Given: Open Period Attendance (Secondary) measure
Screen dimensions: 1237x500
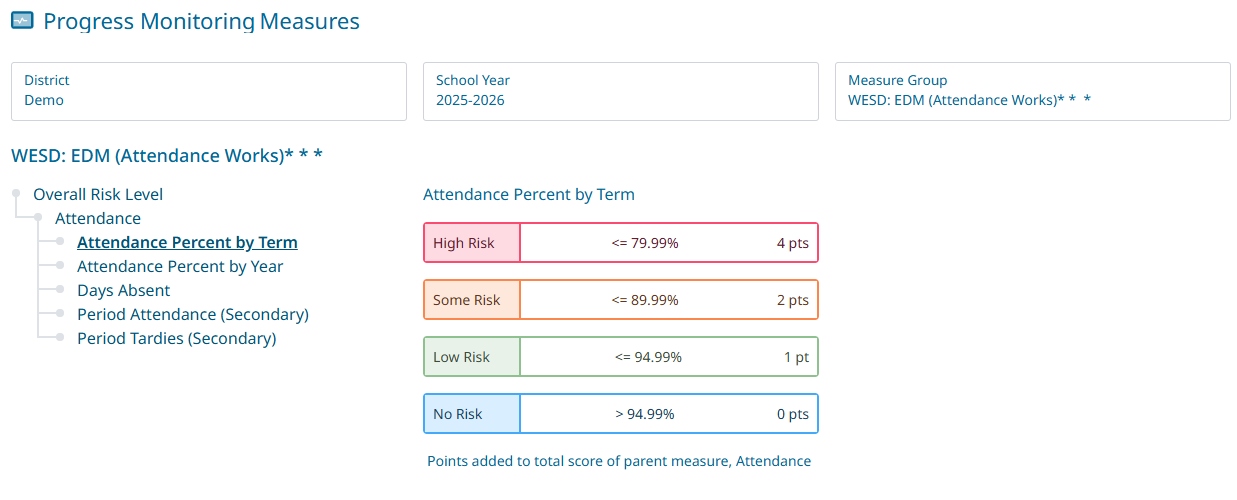Looking at the screenshot, I should (193, 314).
